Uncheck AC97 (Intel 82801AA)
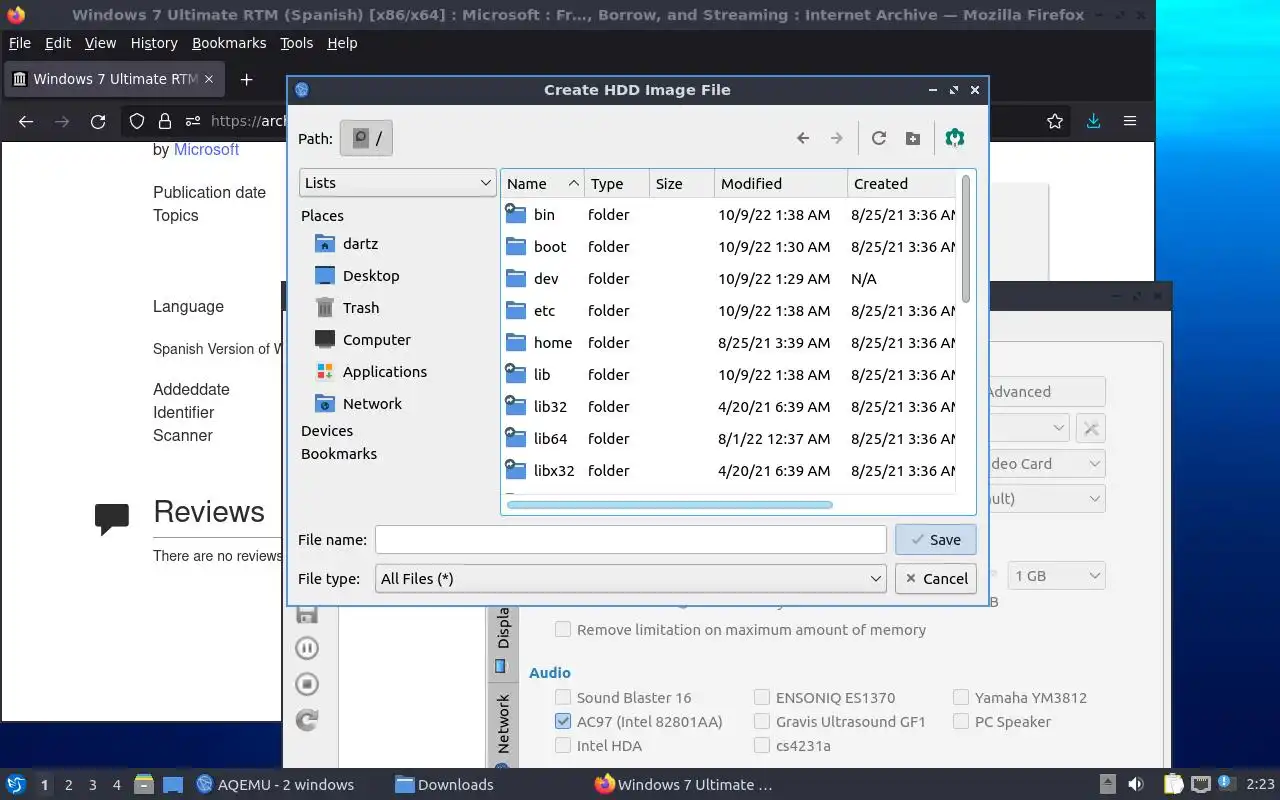 click(563, 721)
